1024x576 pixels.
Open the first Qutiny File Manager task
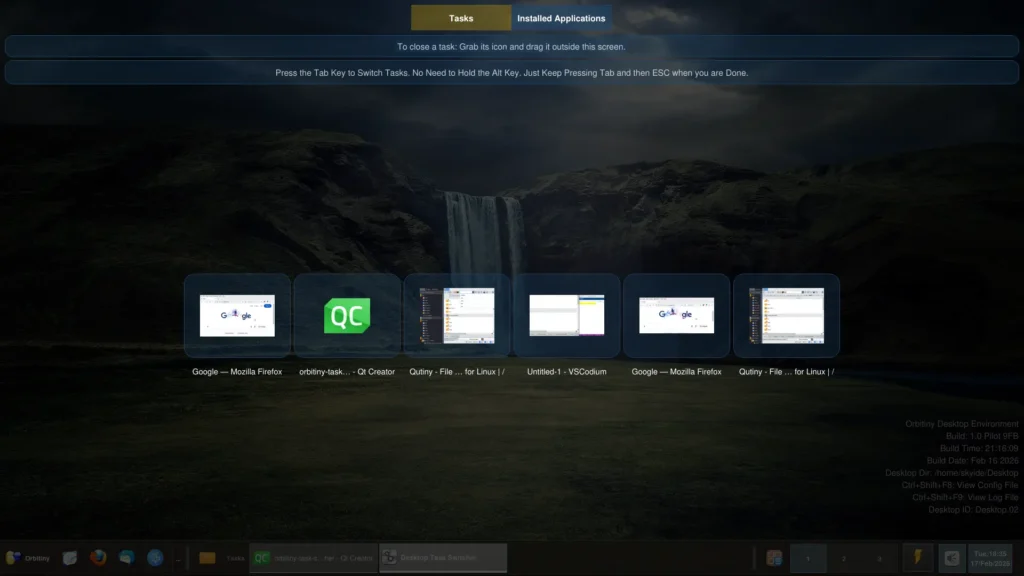[457, 316]
